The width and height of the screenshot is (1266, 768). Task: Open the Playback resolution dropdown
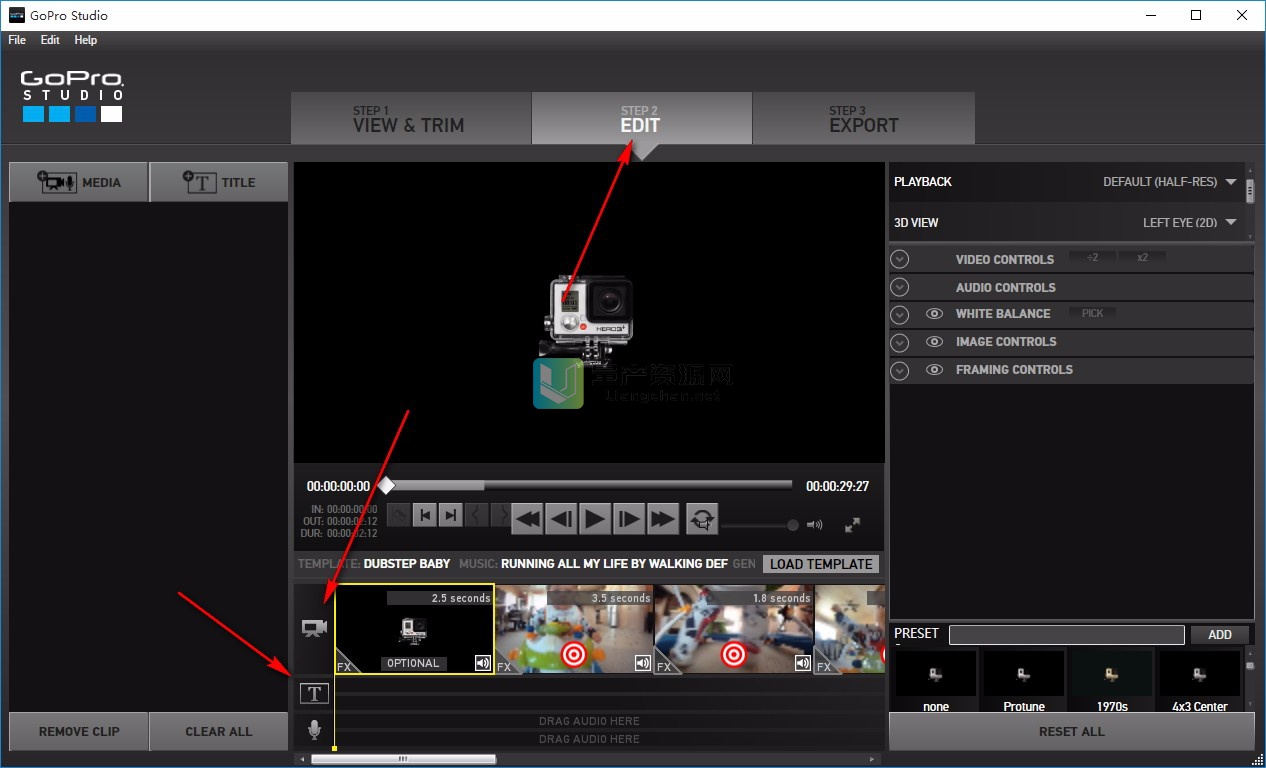coord(1169,182)
